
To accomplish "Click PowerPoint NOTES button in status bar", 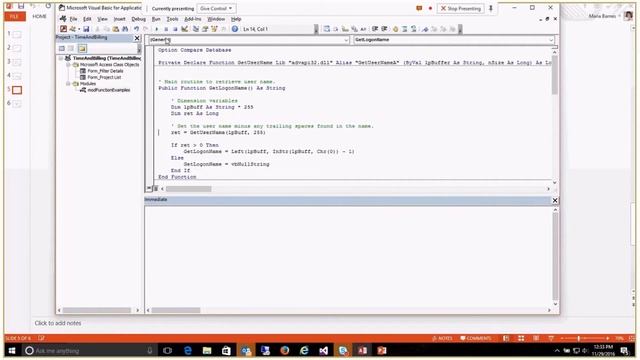I will (x=442, y=338).
